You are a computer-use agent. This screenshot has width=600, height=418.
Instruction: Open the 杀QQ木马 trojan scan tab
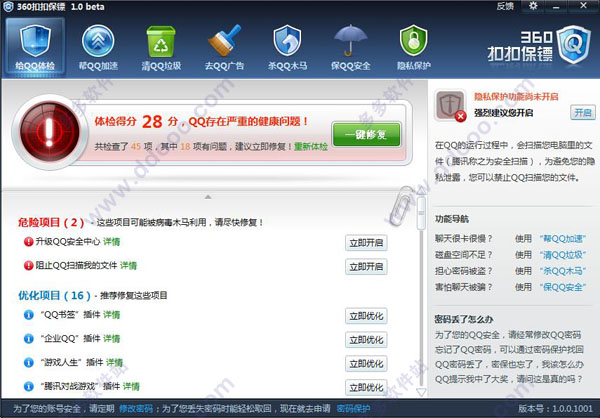pyautogui.click(x=287, y=47)
